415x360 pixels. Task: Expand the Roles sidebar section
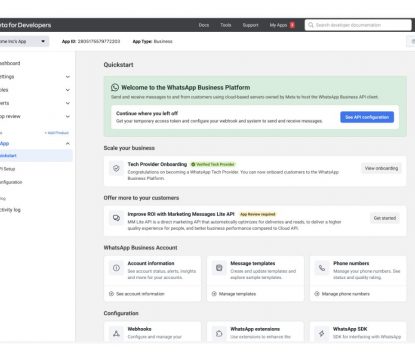68,90
